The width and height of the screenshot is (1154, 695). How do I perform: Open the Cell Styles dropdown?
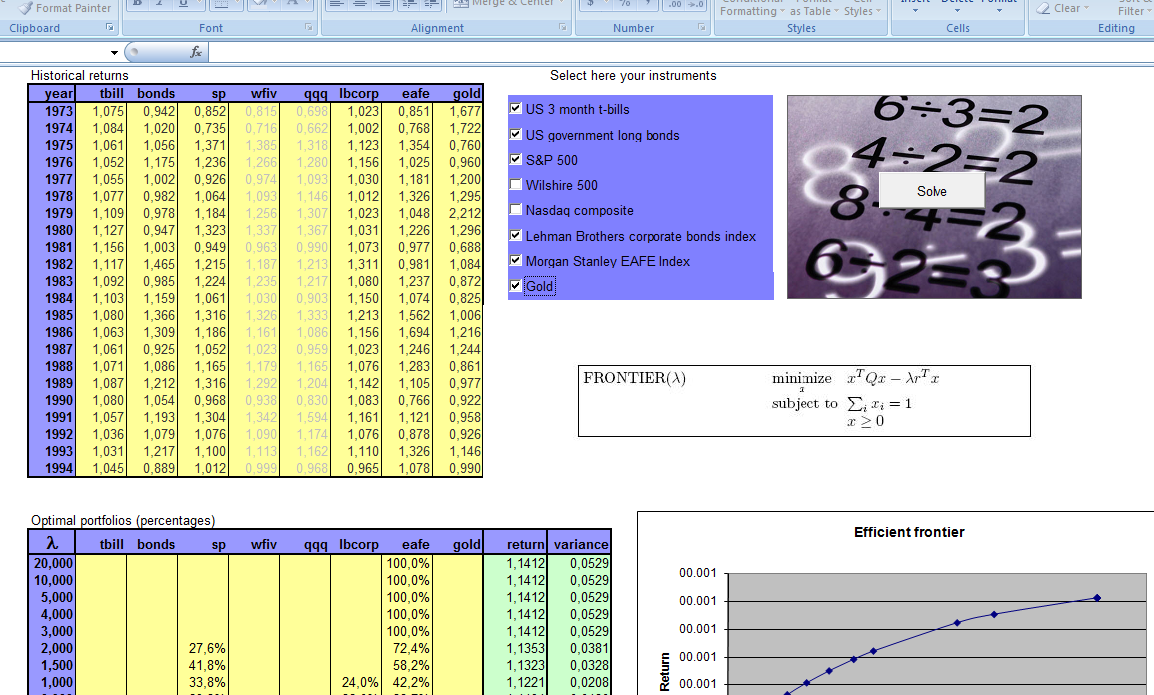pos(862,10)
